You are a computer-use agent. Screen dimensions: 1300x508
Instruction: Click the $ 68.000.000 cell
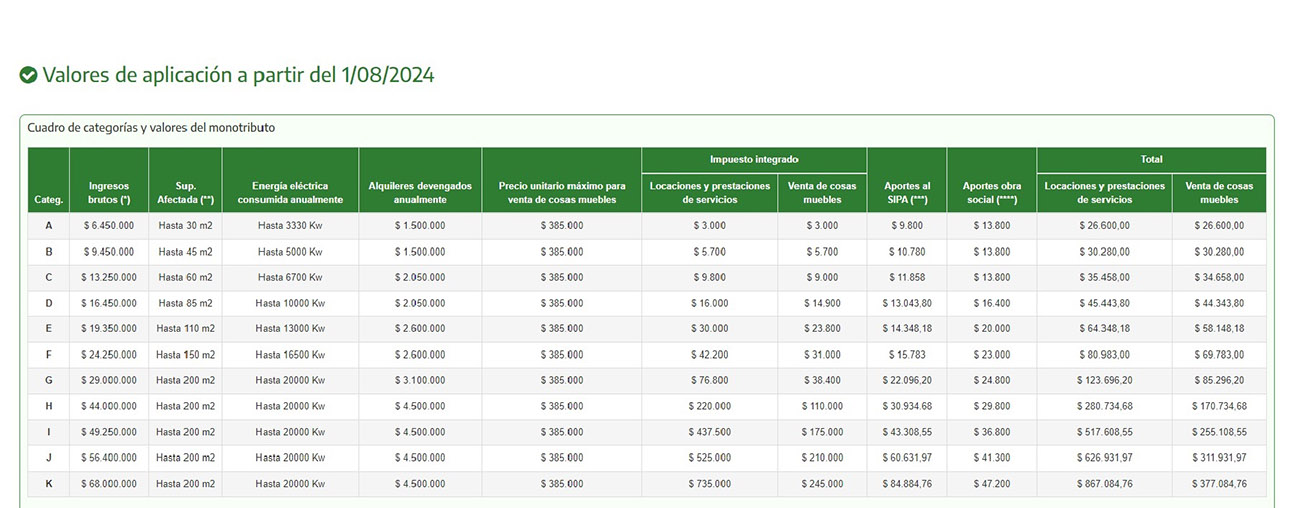109,484
